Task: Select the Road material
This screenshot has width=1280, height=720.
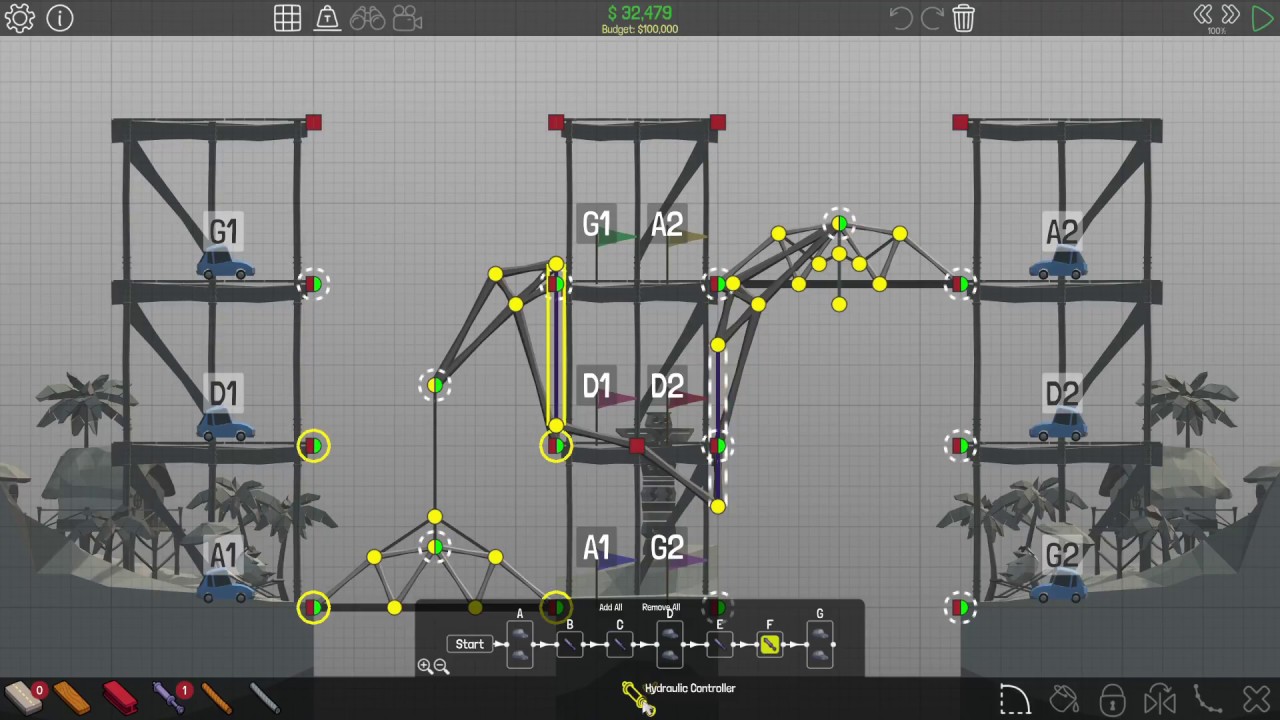Action: click(24, 697)
